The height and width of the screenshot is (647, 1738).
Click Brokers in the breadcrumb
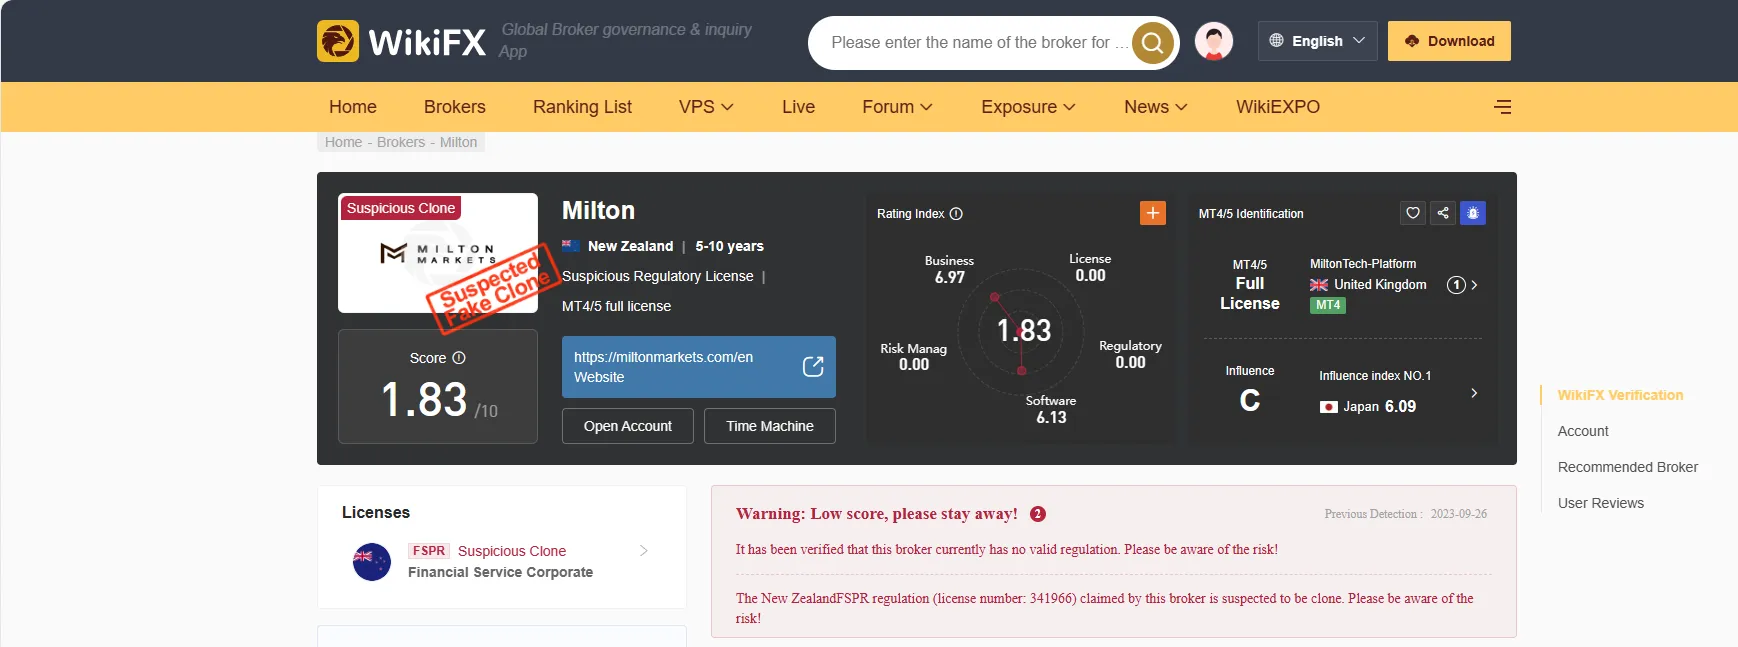pyautogui.click(x=401, y=142)
